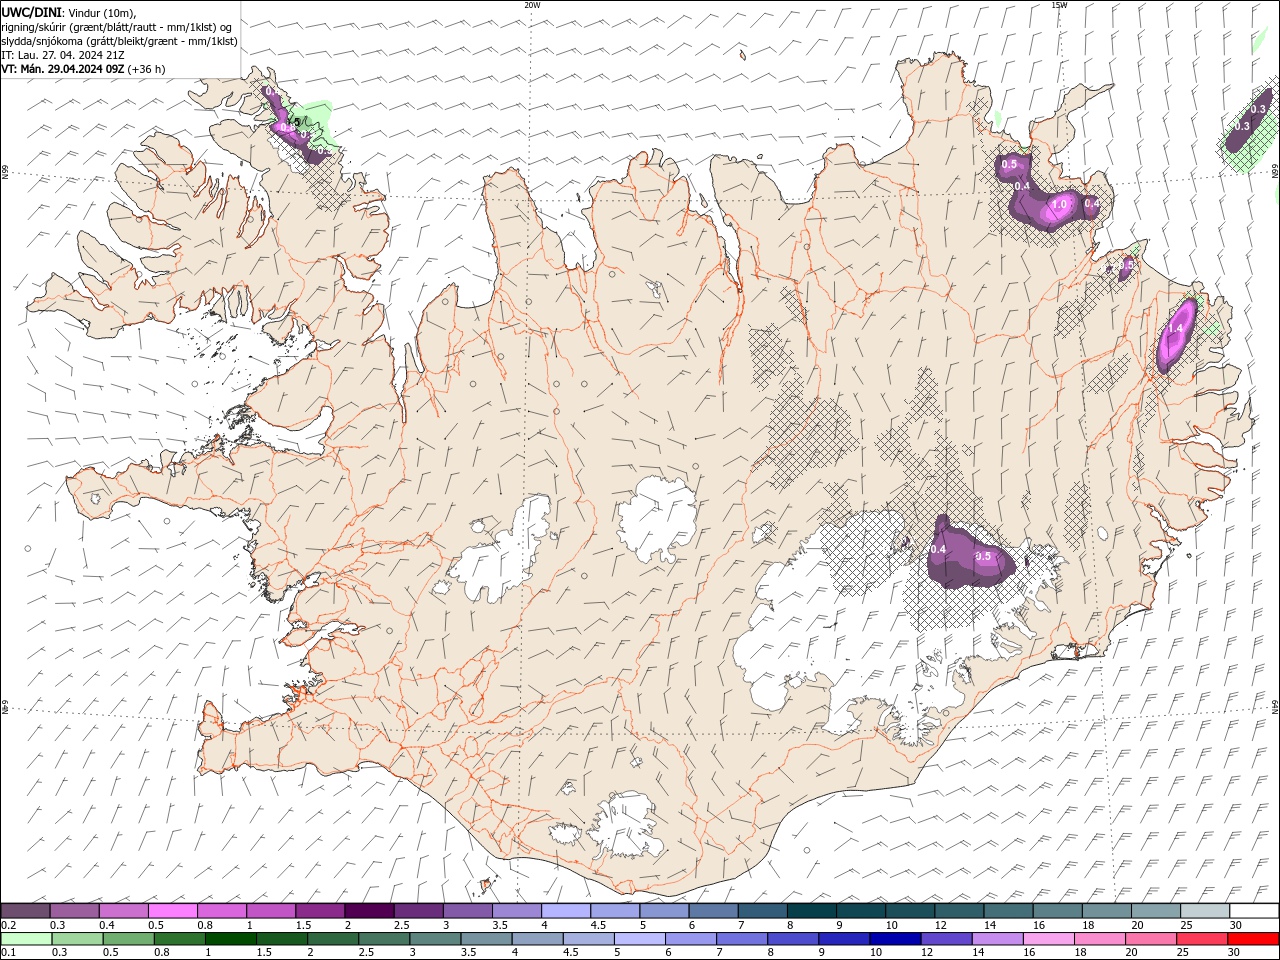Select the 3 grey-green rain legend swatch

[435, 939]
